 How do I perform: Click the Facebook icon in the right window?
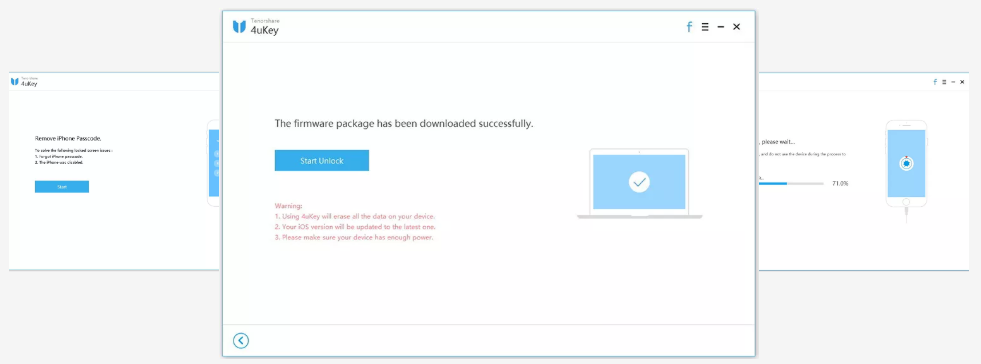pos(935,82)
